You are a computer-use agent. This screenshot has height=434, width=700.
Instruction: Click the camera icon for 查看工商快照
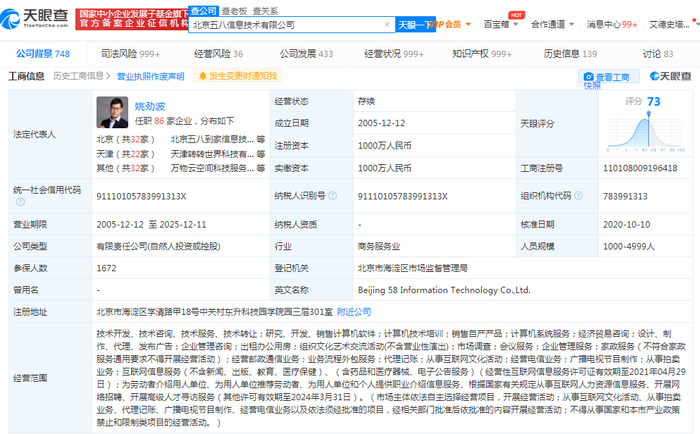coord(589,77)
